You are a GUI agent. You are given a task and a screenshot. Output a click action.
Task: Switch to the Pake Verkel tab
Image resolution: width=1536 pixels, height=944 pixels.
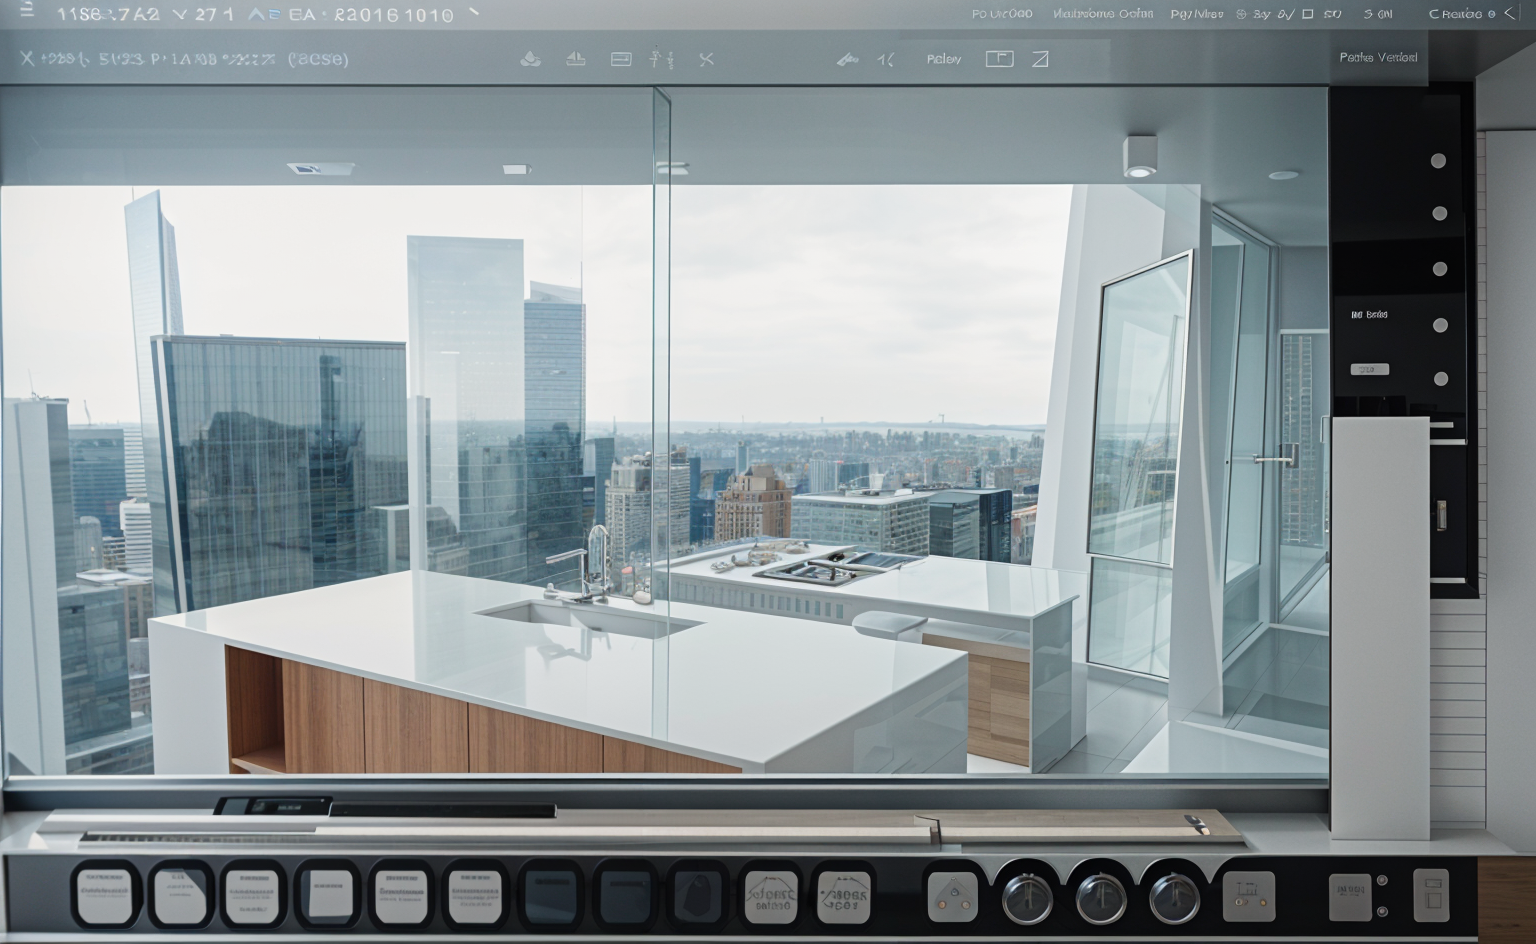(x=1377, y=57)
